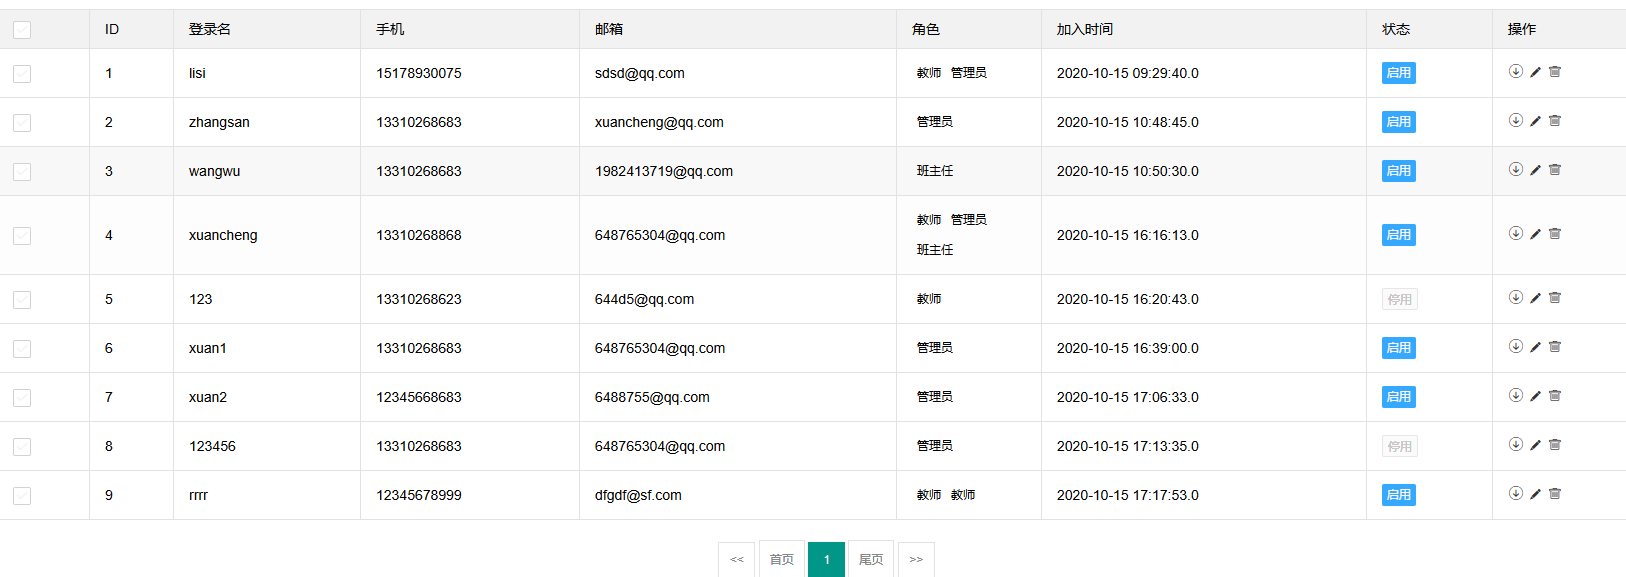Click the 登录名 column header

[x=210, y=29]
